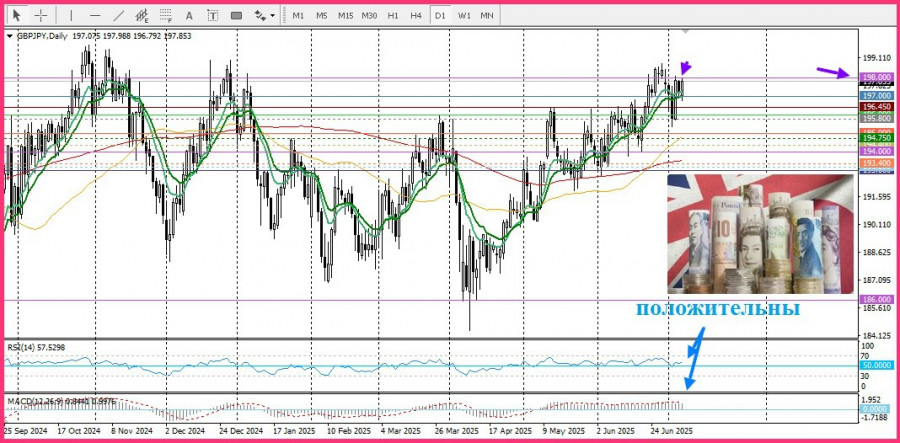900x443 pixels.
Task: Pick the Vertical Line drawing tool
Action: (x=71, y=15)
